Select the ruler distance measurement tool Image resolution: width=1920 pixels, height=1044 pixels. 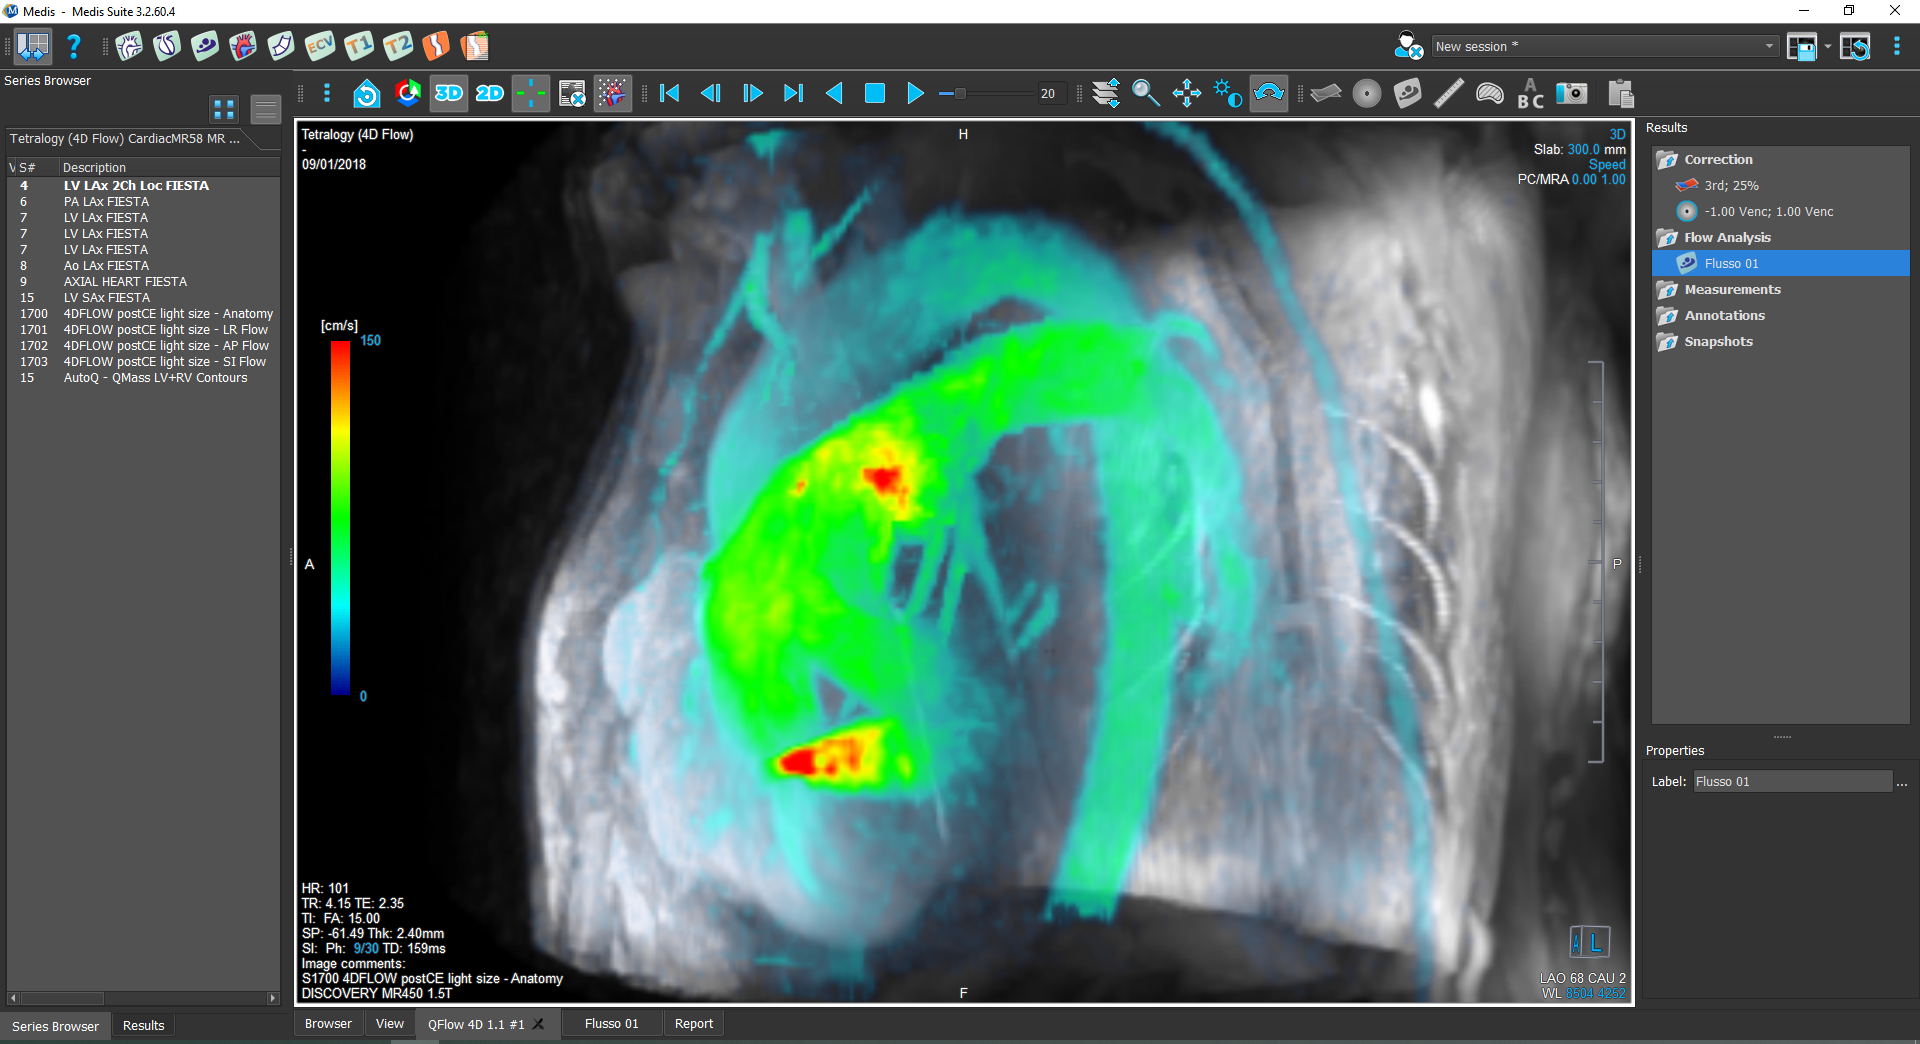click(x=1448, y=93)
